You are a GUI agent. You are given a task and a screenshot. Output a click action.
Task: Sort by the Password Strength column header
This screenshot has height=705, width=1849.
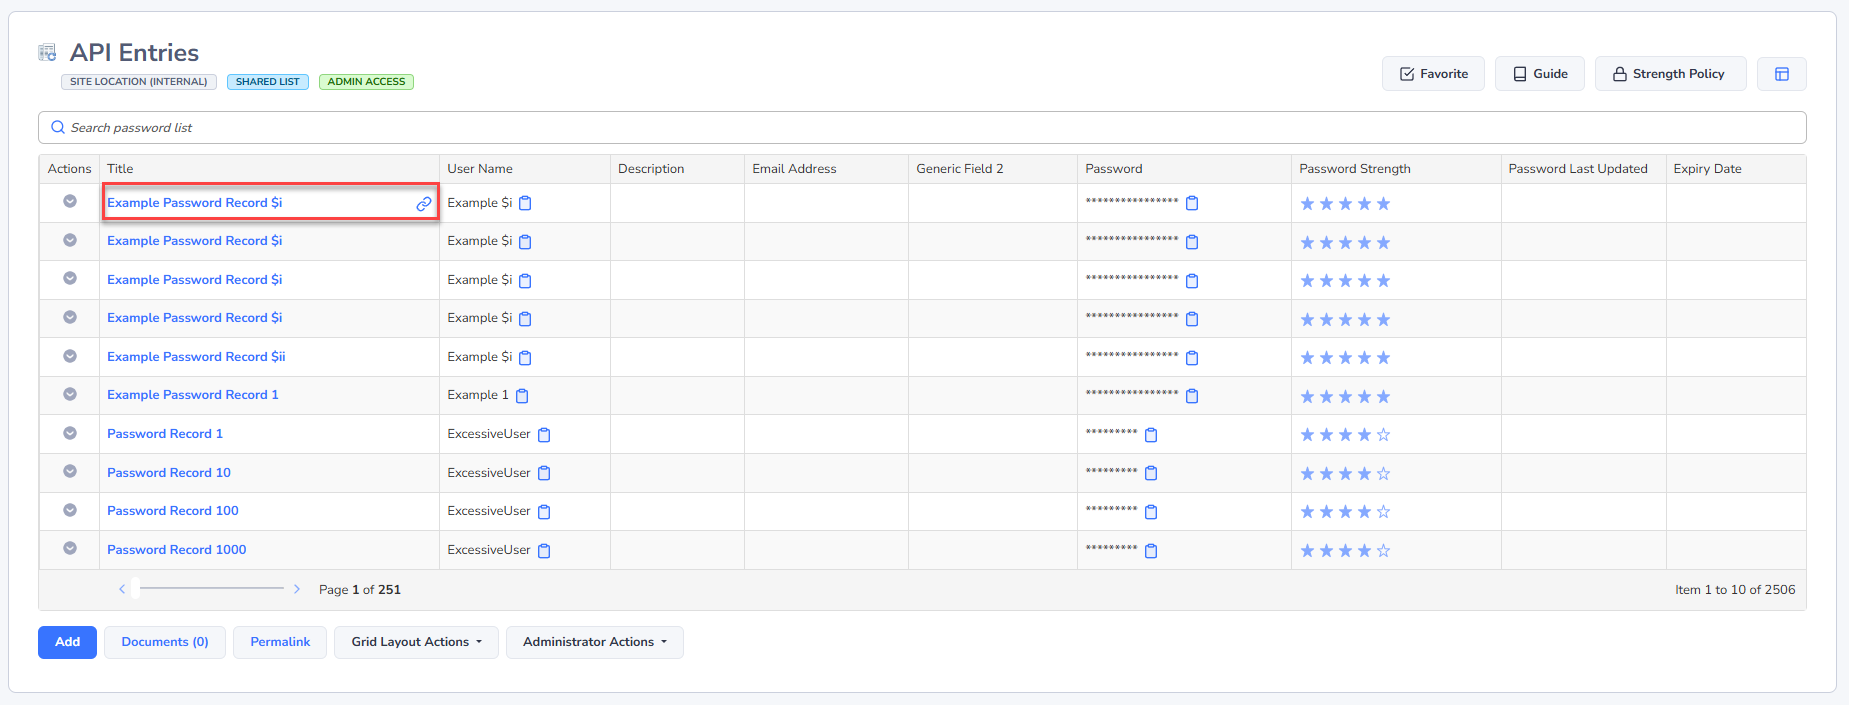point(1354,169)
